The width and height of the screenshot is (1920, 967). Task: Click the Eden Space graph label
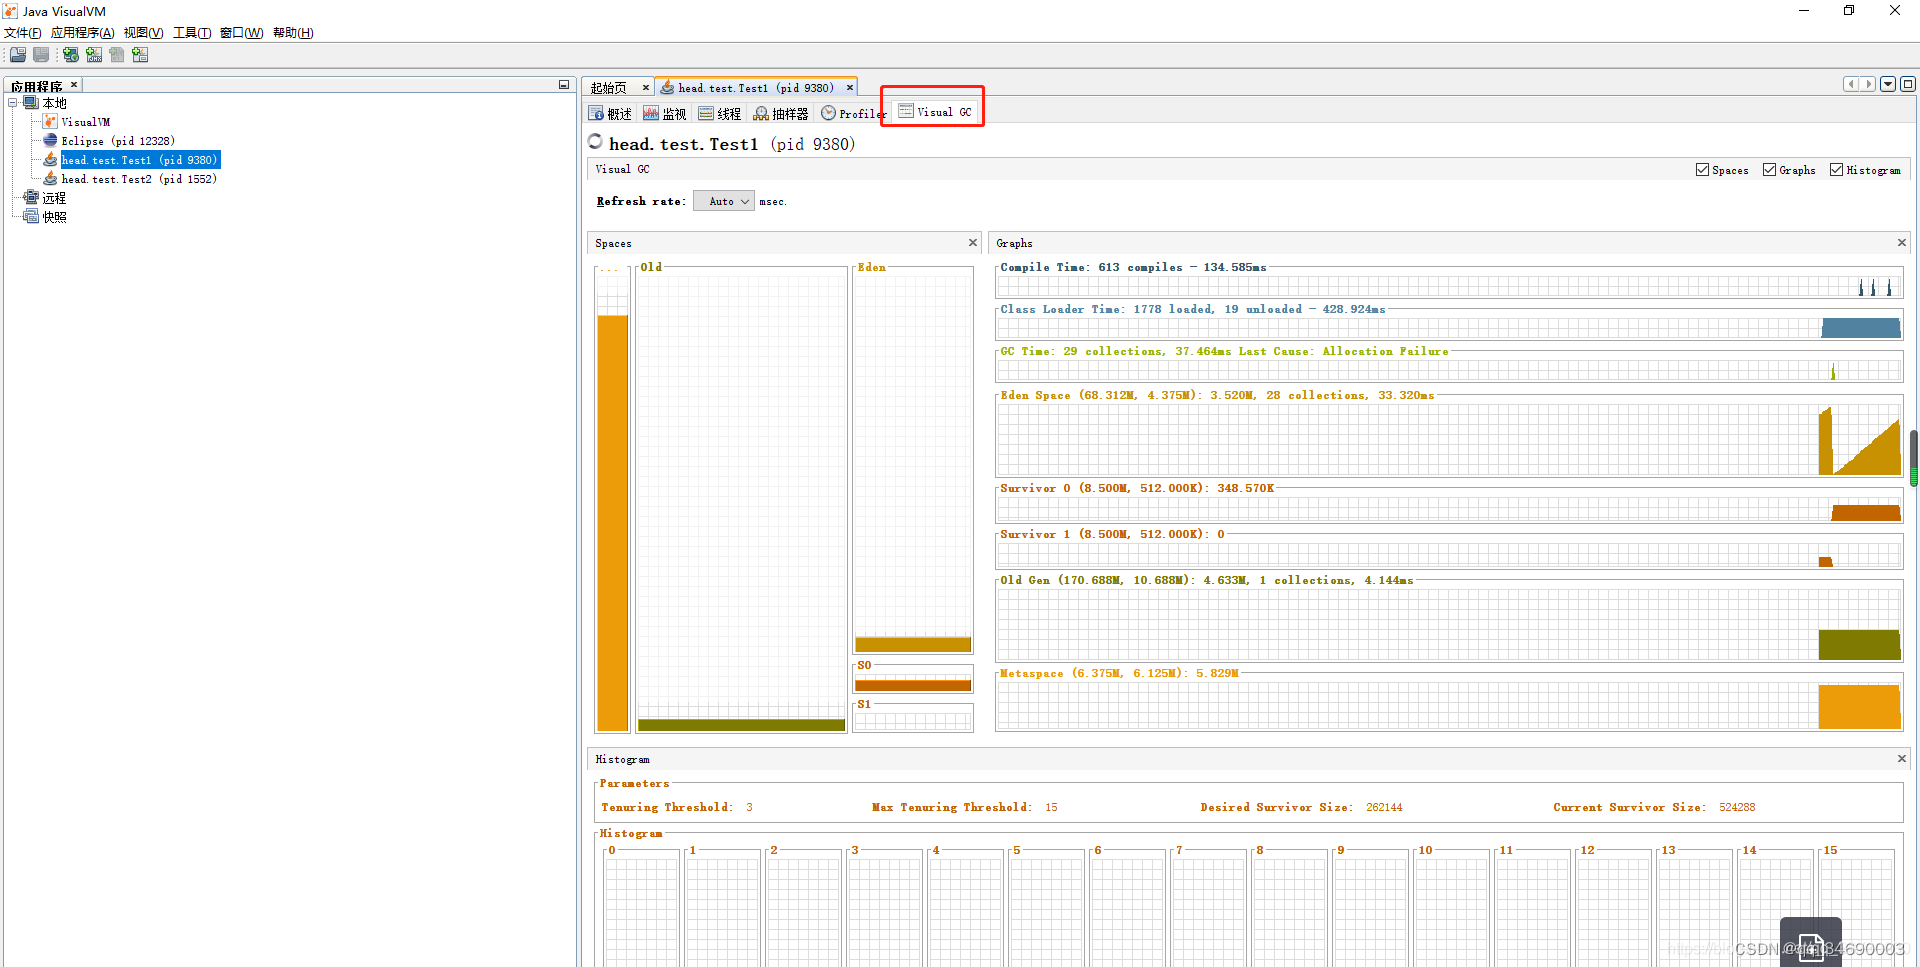(1217, 395)
